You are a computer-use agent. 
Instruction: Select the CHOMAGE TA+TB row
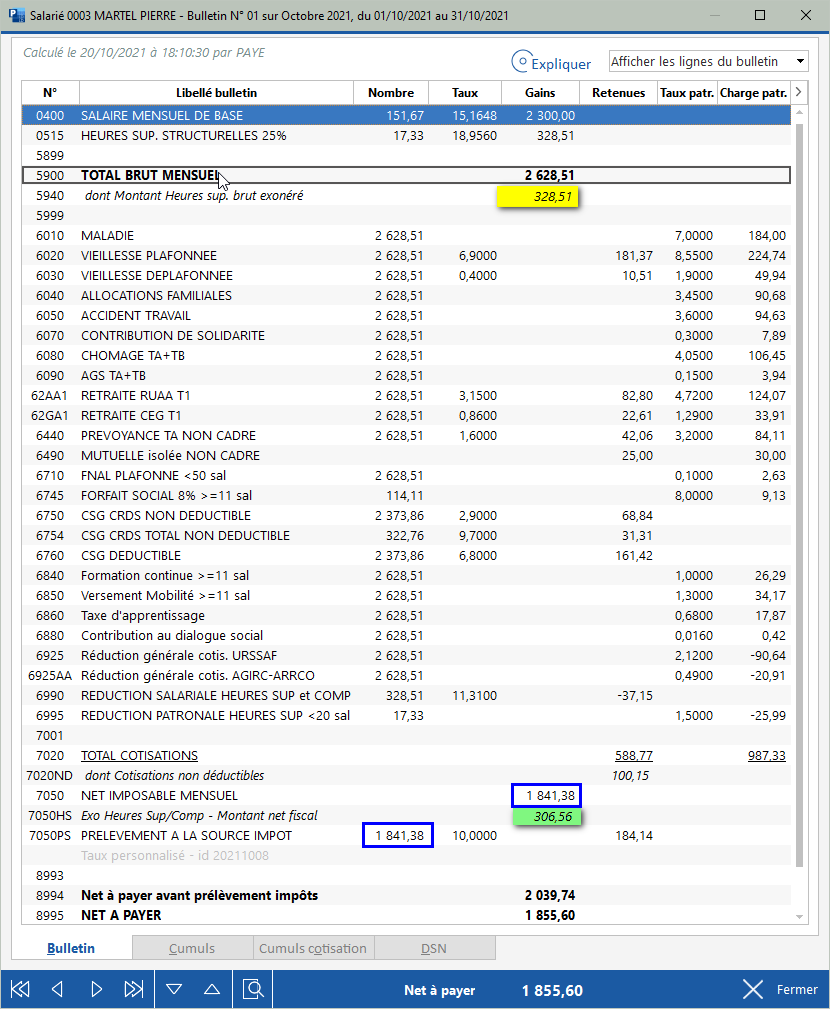click(x=406, y=355)
